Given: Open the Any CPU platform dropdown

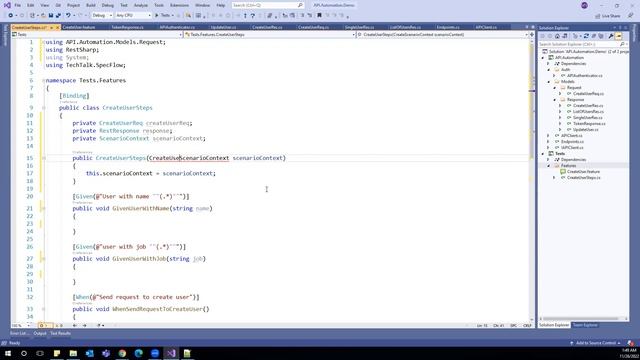Looking at the screenshot, I should point(133,16).
